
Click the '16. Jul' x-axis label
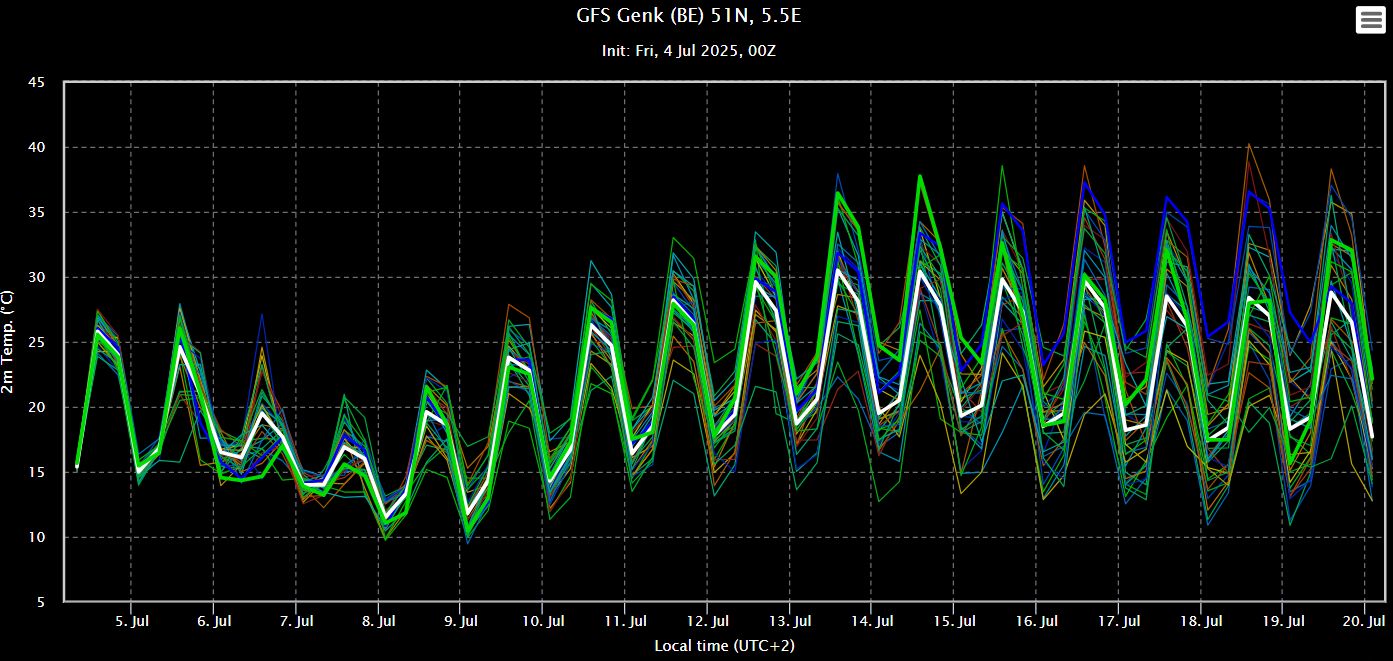(1036, 621)
